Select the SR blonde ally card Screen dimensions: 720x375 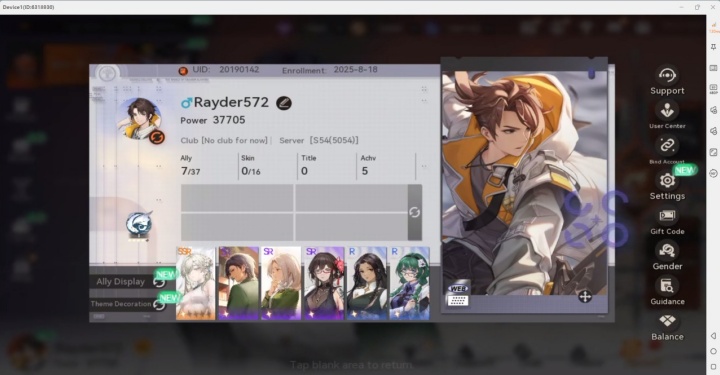tap(281, 283)
